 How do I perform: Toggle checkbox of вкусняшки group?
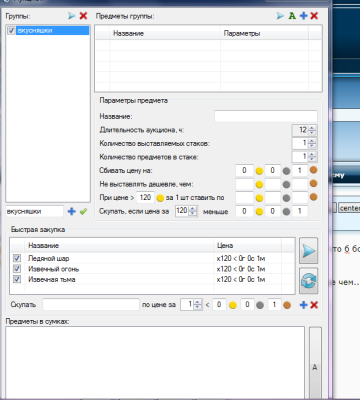click(x=11, y=31)
